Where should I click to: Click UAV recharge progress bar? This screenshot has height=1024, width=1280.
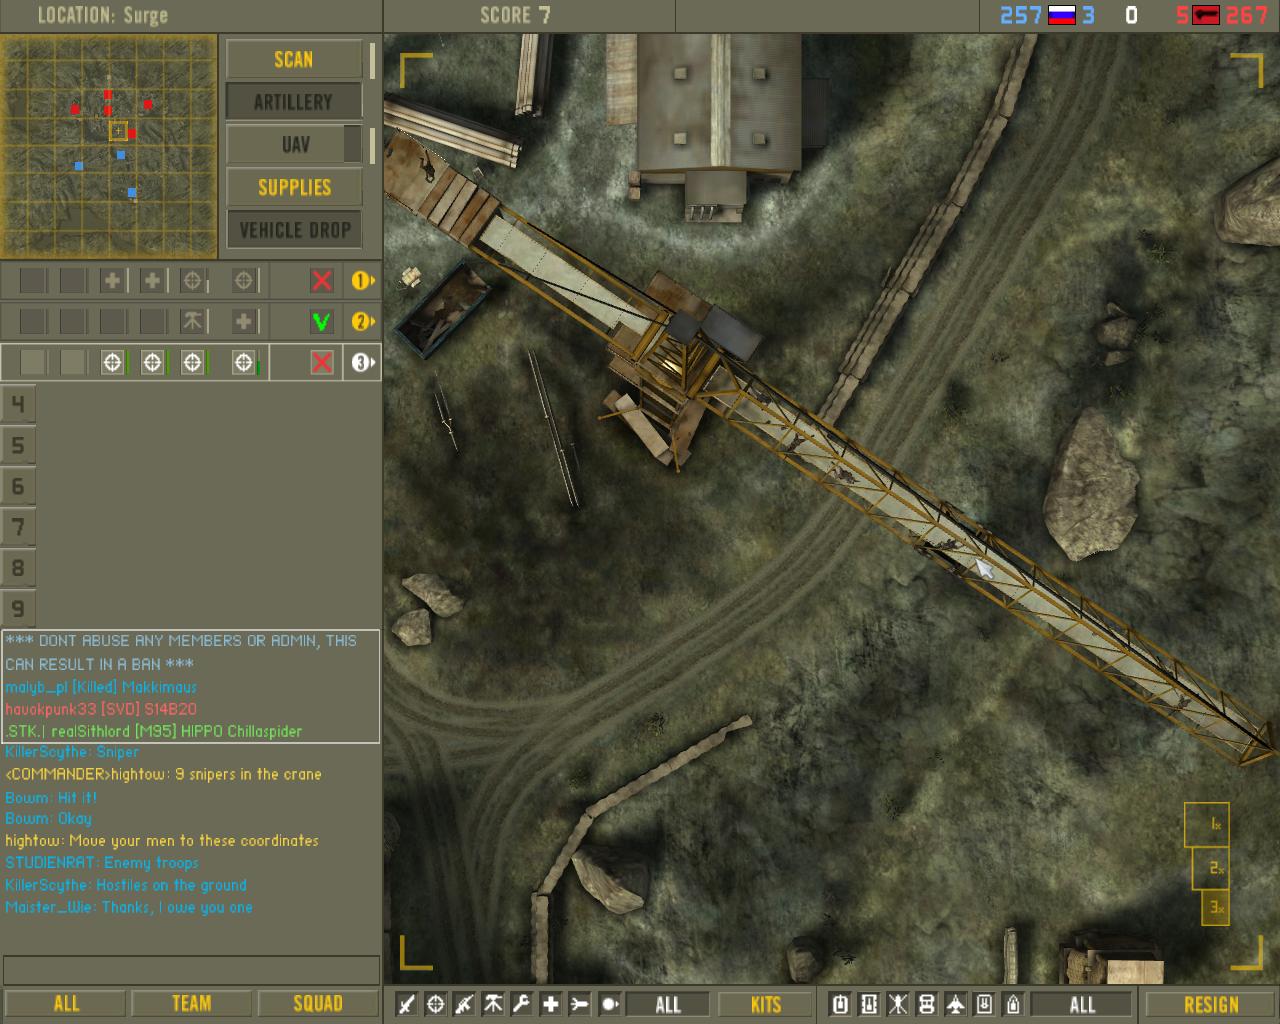point(372,145)
